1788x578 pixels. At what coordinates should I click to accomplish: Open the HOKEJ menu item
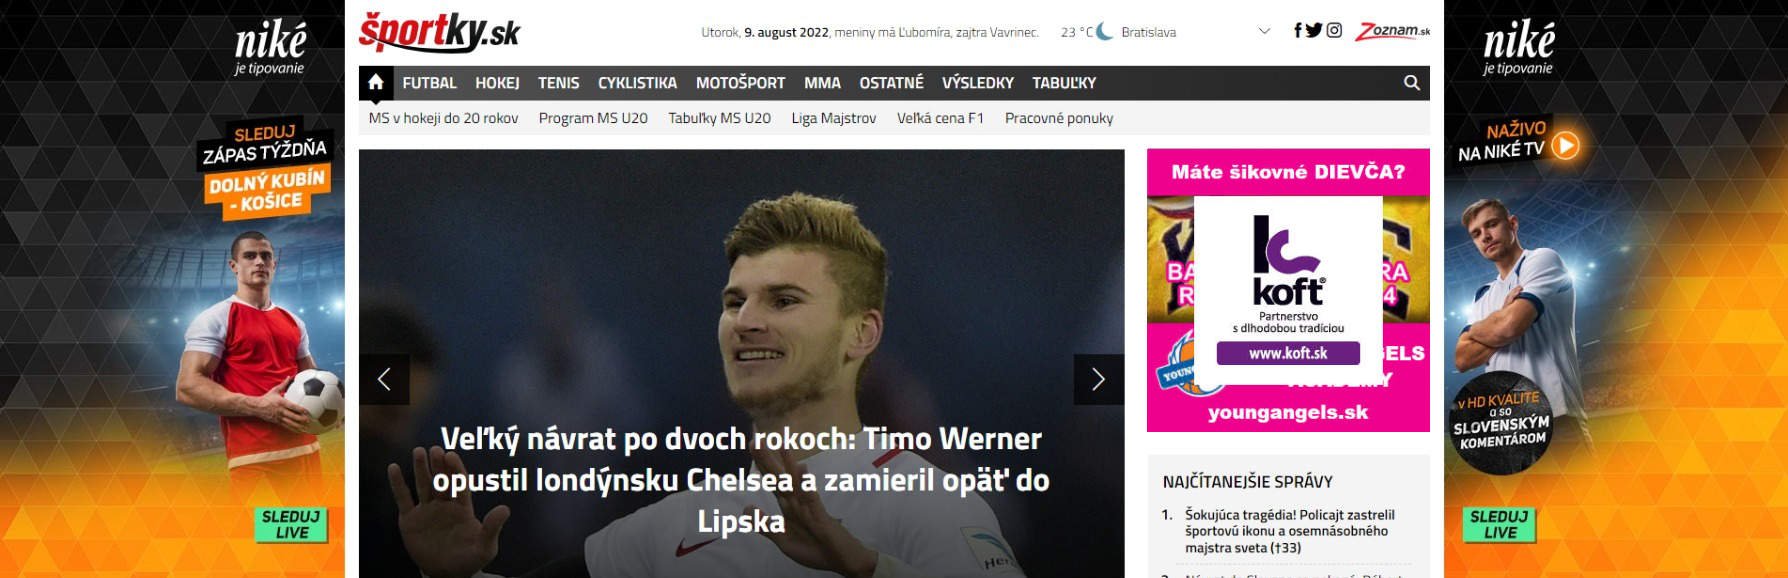(497, 83)
